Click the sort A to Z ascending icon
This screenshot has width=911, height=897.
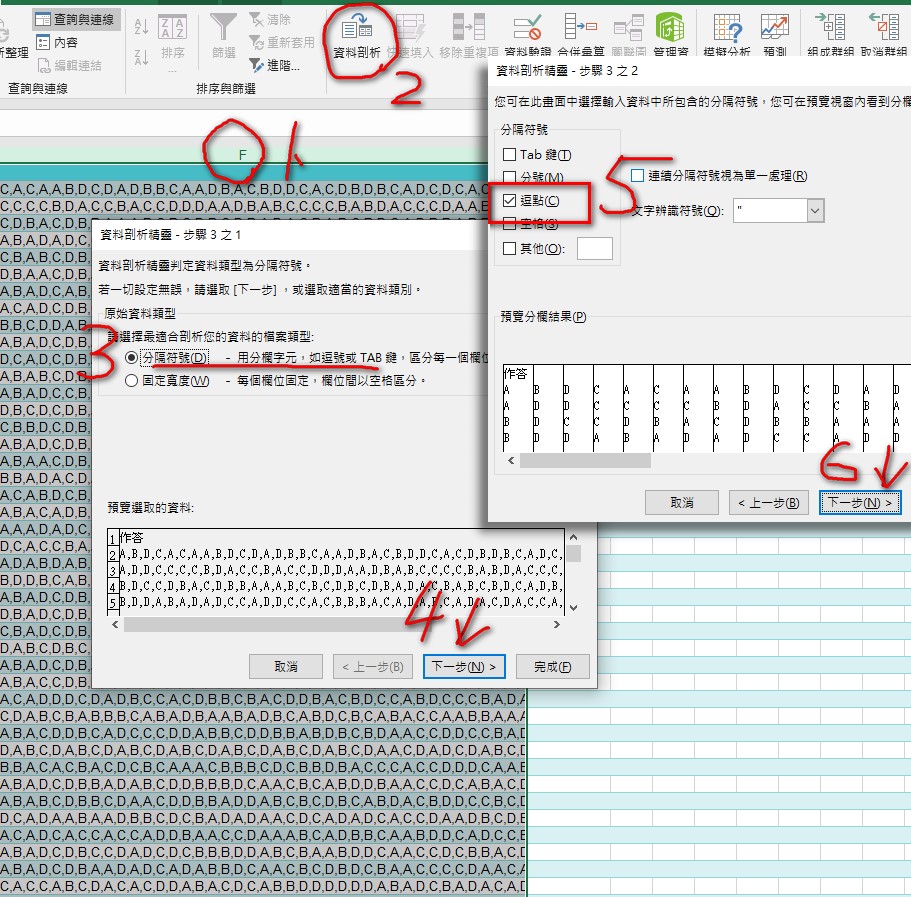point(141,27)
